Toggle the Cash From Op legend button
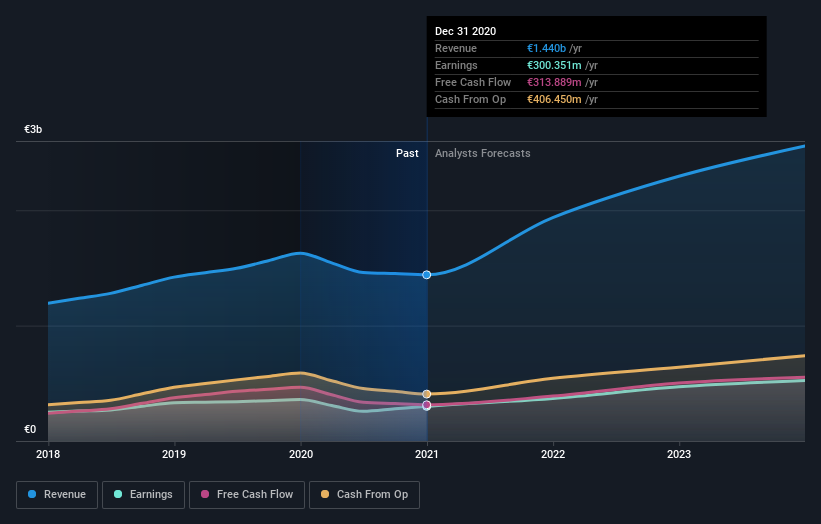Viewport: 821px width, 524px height. 364,495
